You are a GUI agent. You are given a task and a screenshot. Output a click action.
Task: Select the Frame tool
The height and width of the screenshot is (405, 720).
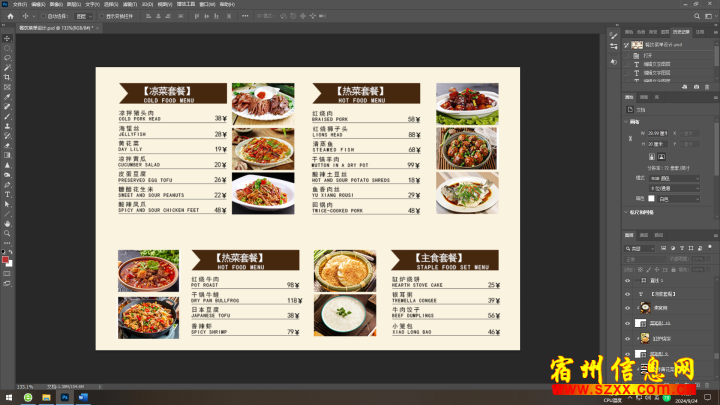point(7,87)
